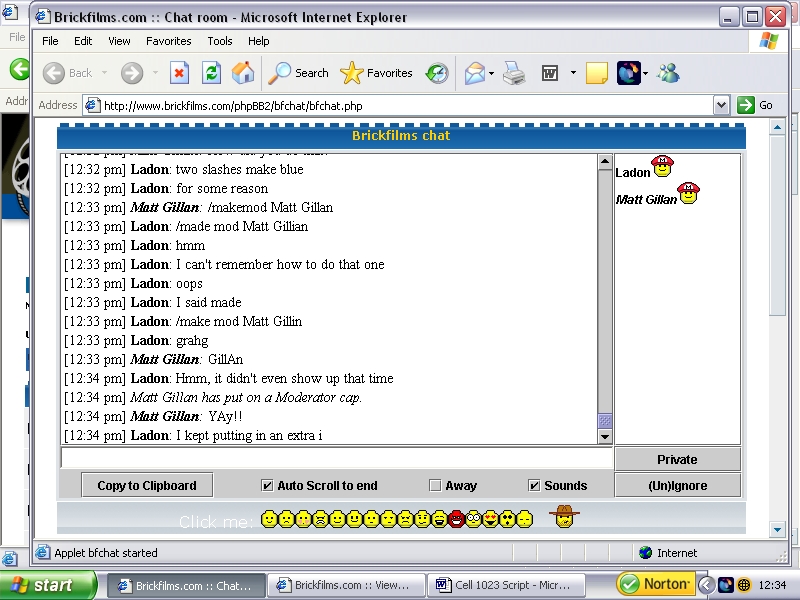Insert the first smiling emoticon

pos(269,519)
